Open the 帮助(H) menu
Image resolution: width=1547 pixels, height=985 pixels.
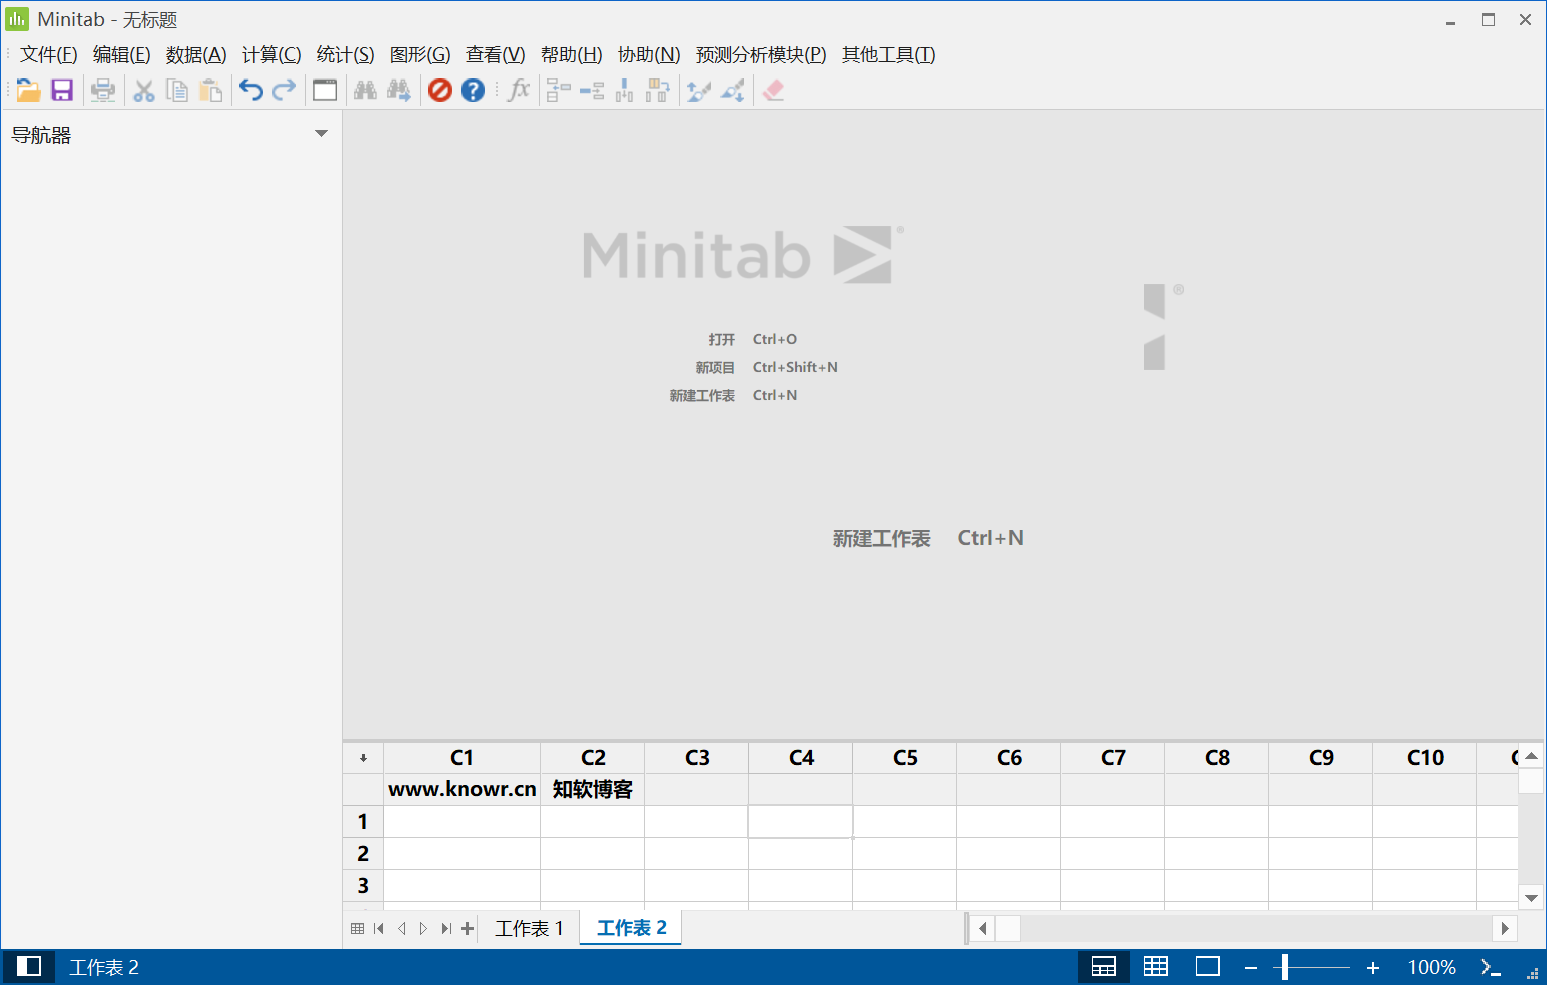tap(572, 55)
